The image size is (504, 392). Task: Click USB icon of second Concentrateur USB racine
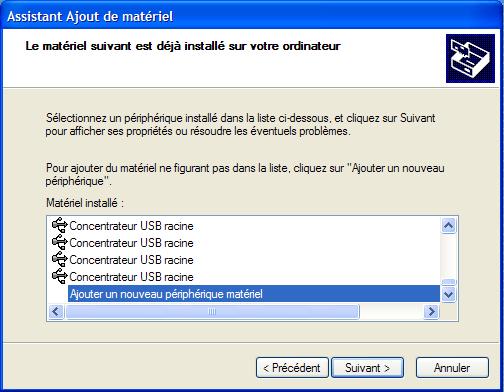click(60, 242)
